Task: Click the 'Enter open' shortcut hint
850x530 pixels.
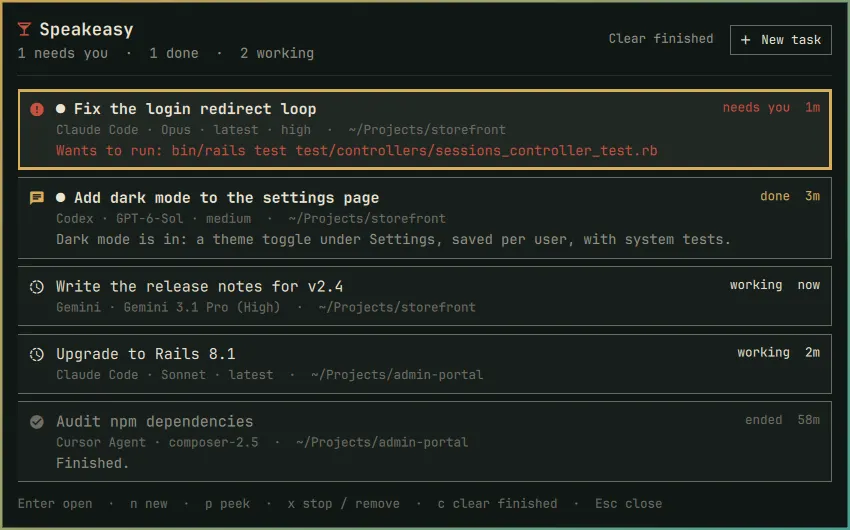Action: coord(55,504)
